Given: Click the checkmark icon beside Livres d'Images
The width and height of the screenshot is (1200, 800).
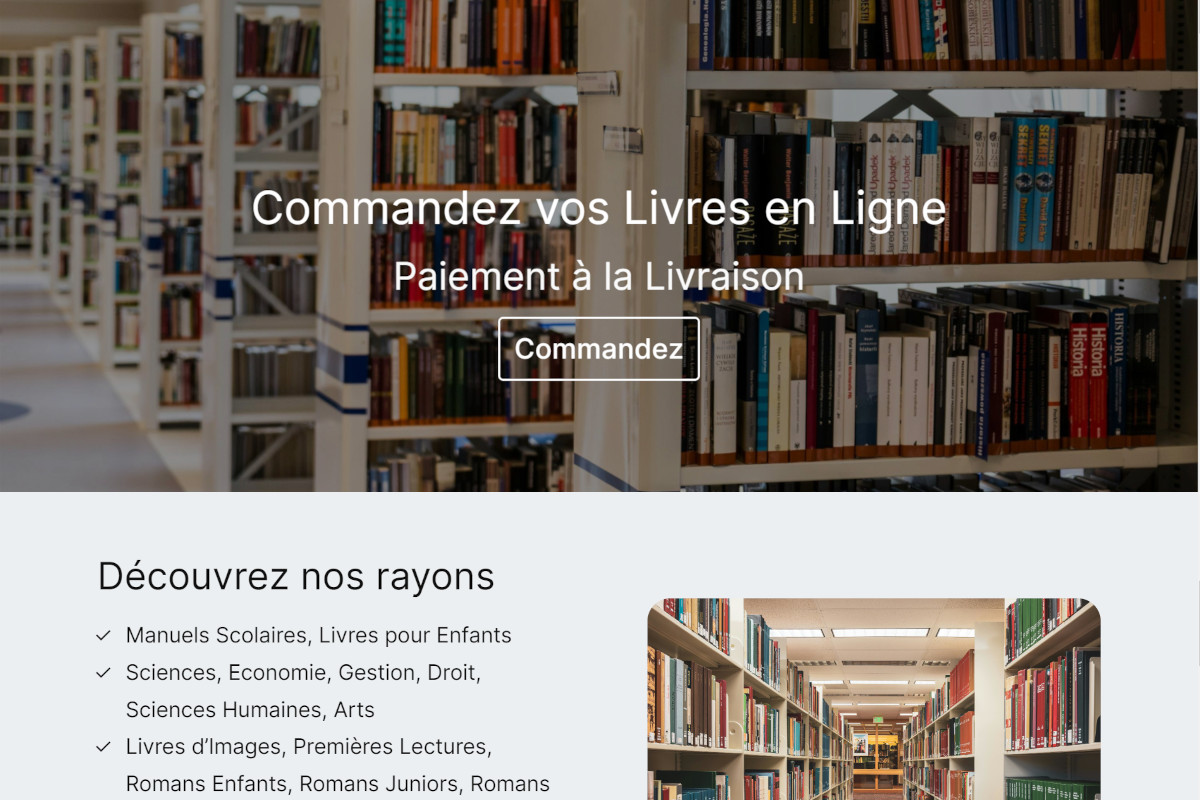Looking at the screenshot, I should 103,747.
